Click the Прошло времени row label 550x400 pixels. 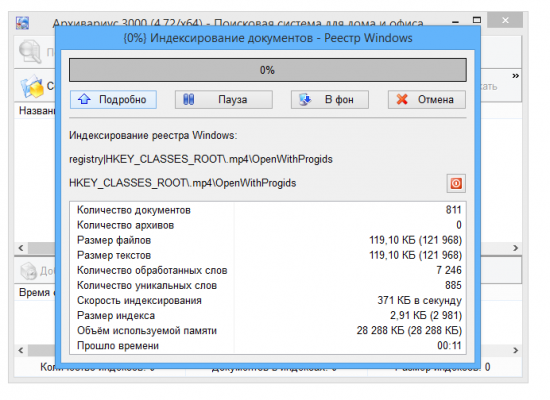[x=118, y=346]
